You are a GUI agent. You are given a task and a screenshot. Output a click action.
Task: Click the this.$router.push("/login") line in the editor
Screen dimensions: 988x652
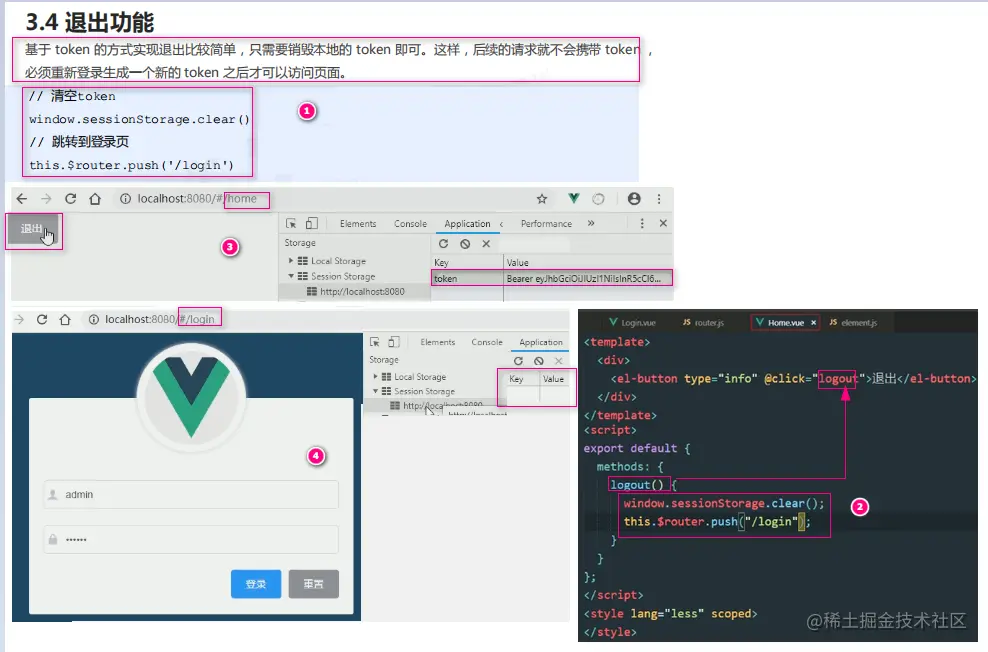[x=717, y=522]
